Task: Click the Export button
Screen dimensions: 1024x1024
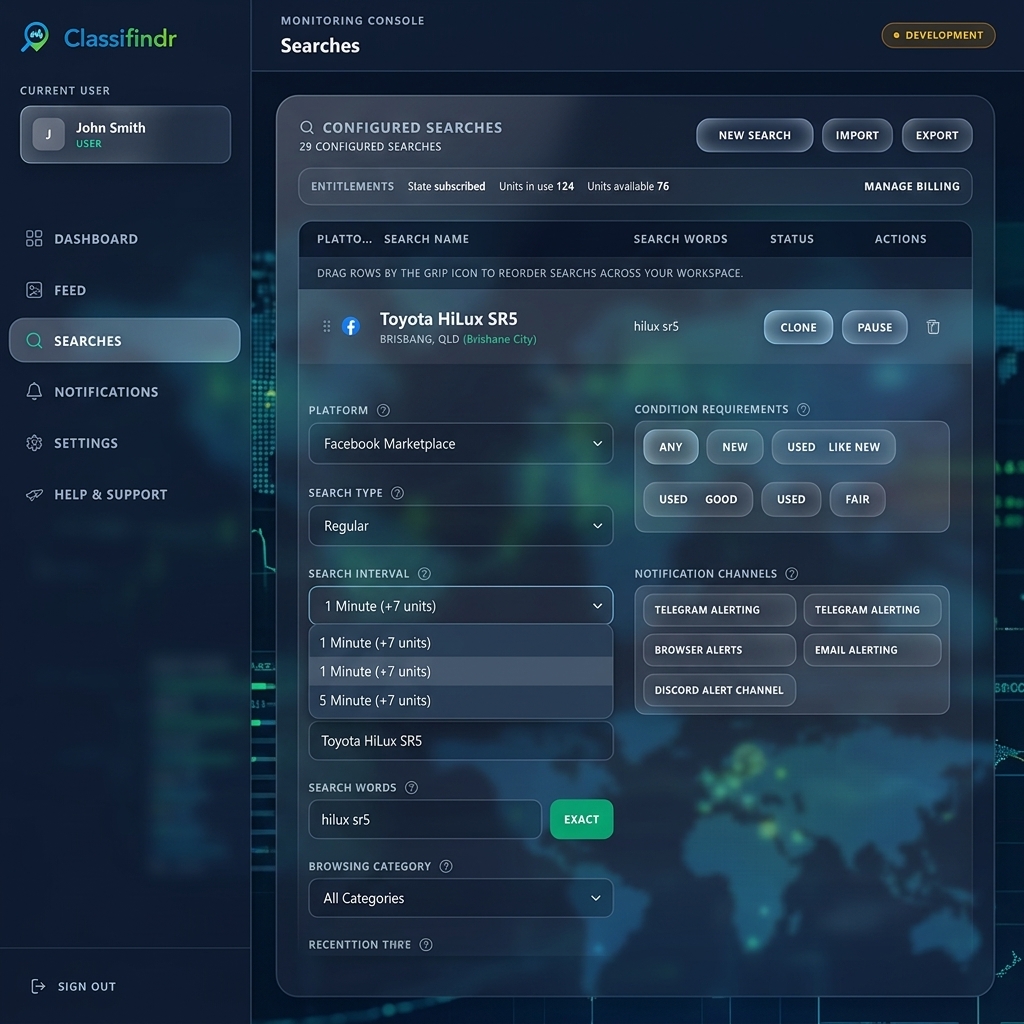Action: (936, 135)
